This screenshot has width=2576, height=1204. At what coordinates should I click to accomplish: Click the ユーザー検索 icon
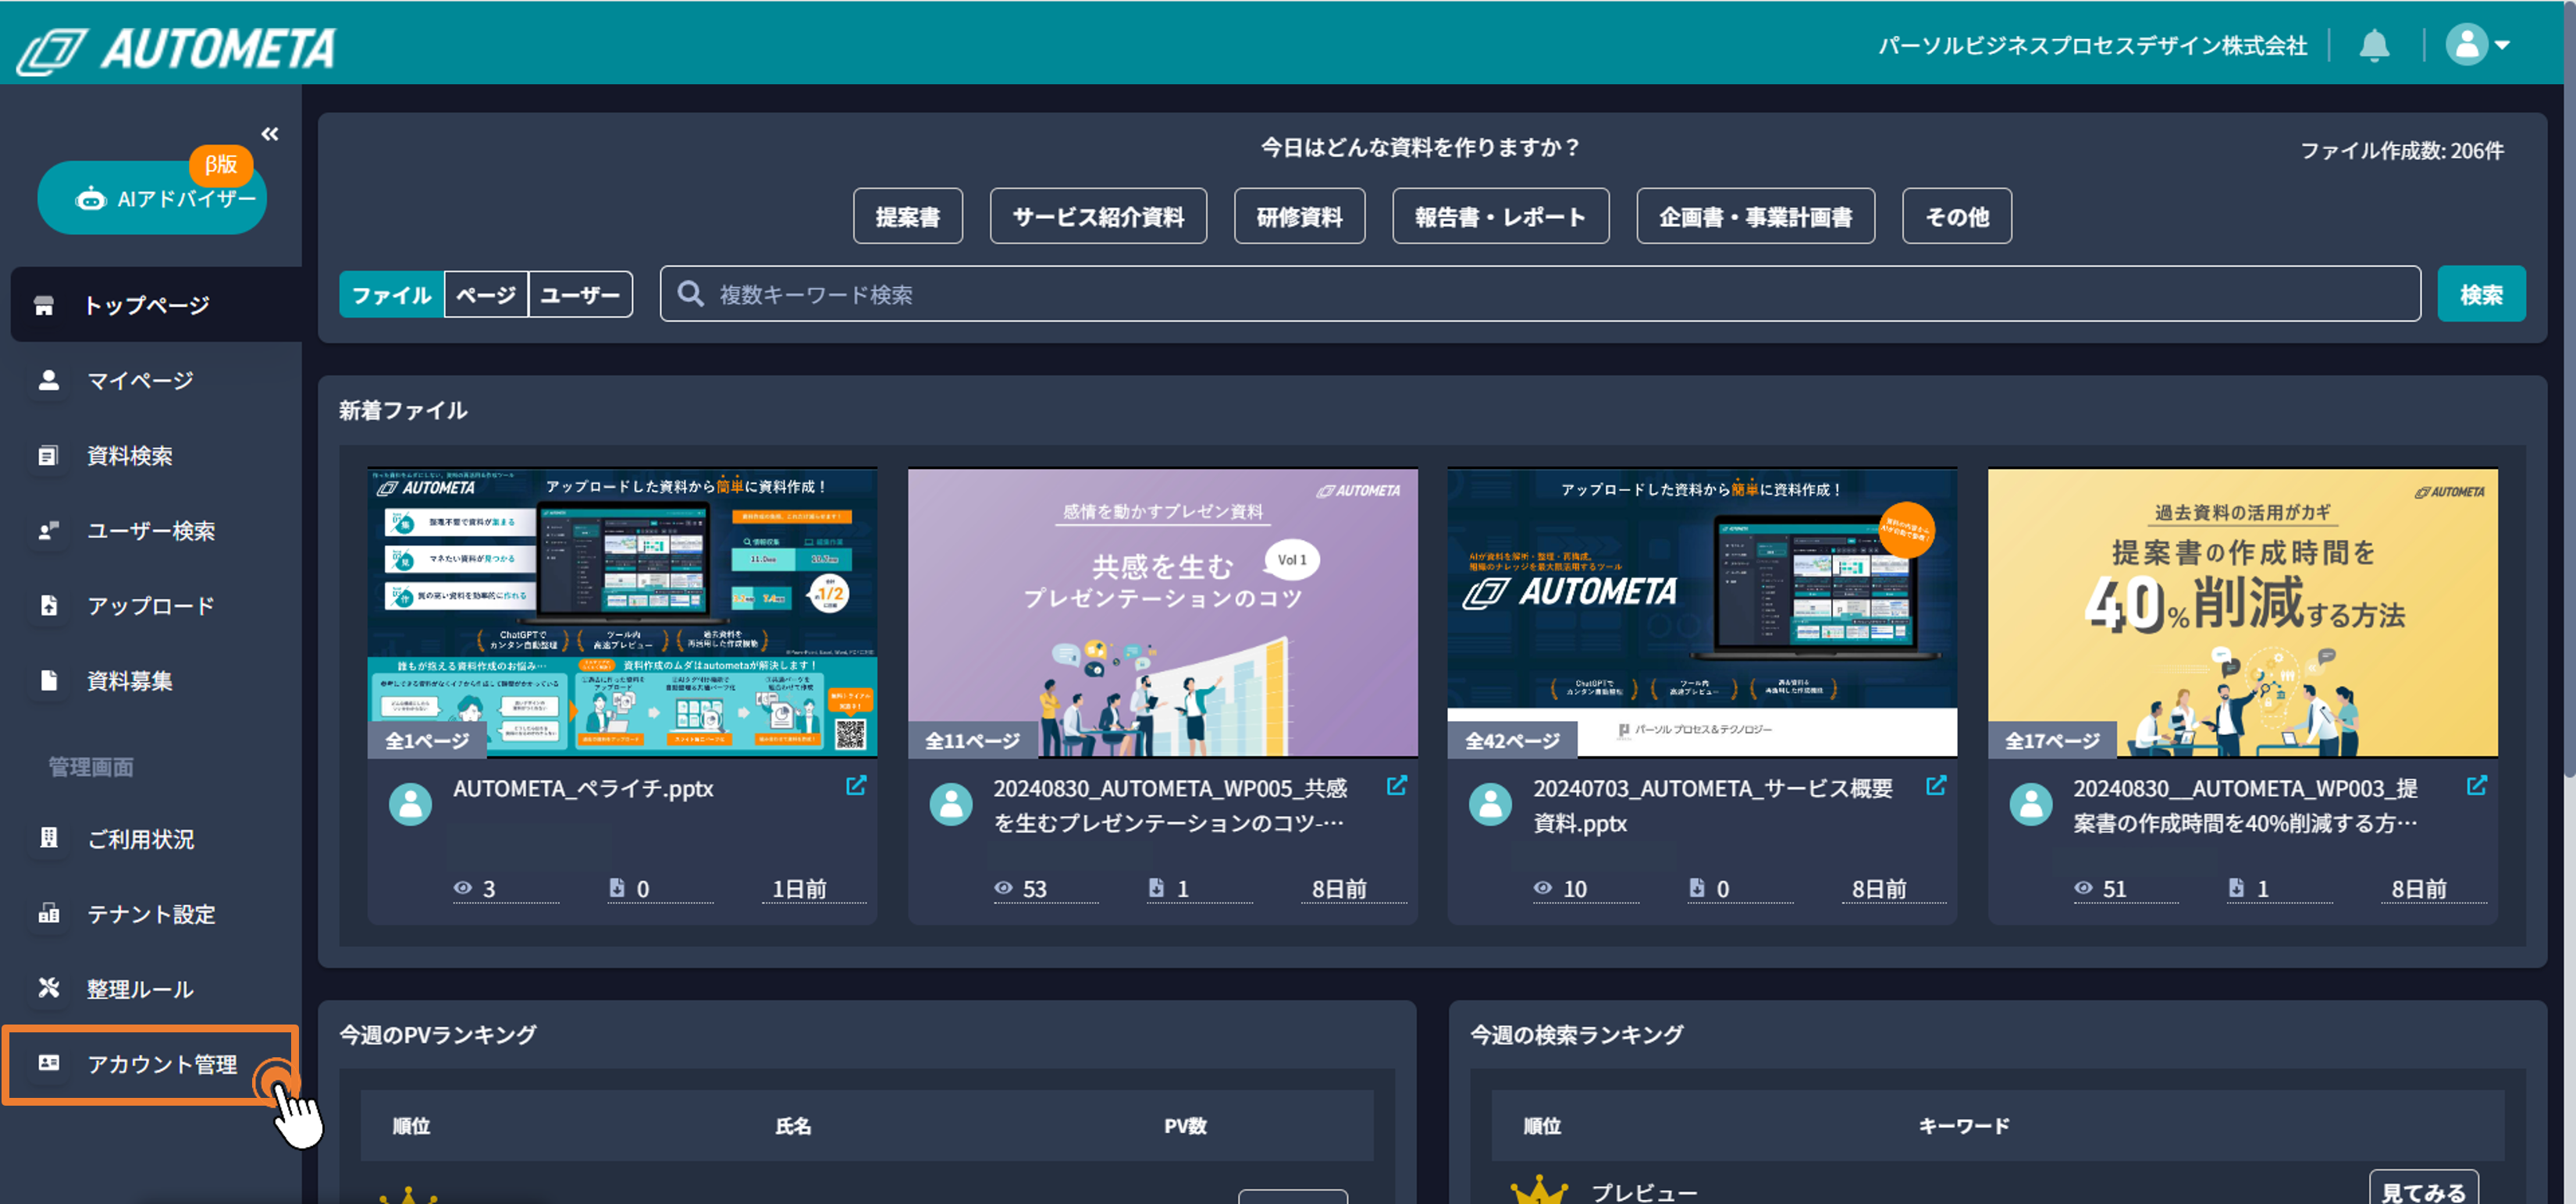point(48,530)
